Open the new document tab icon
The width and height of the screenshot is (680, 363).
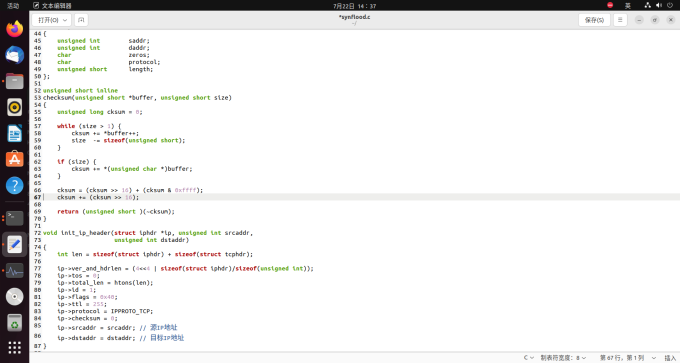pyautogui.click(x=81, y=20)
